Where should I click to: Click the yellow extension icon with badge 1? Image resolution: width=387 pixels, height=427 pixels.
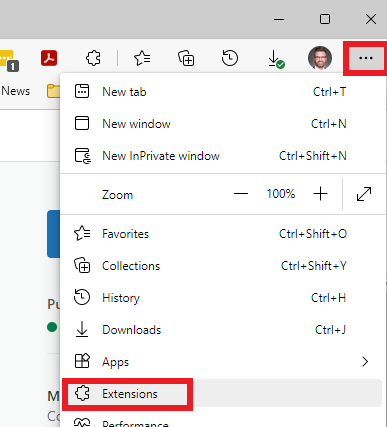pos(9,60)
